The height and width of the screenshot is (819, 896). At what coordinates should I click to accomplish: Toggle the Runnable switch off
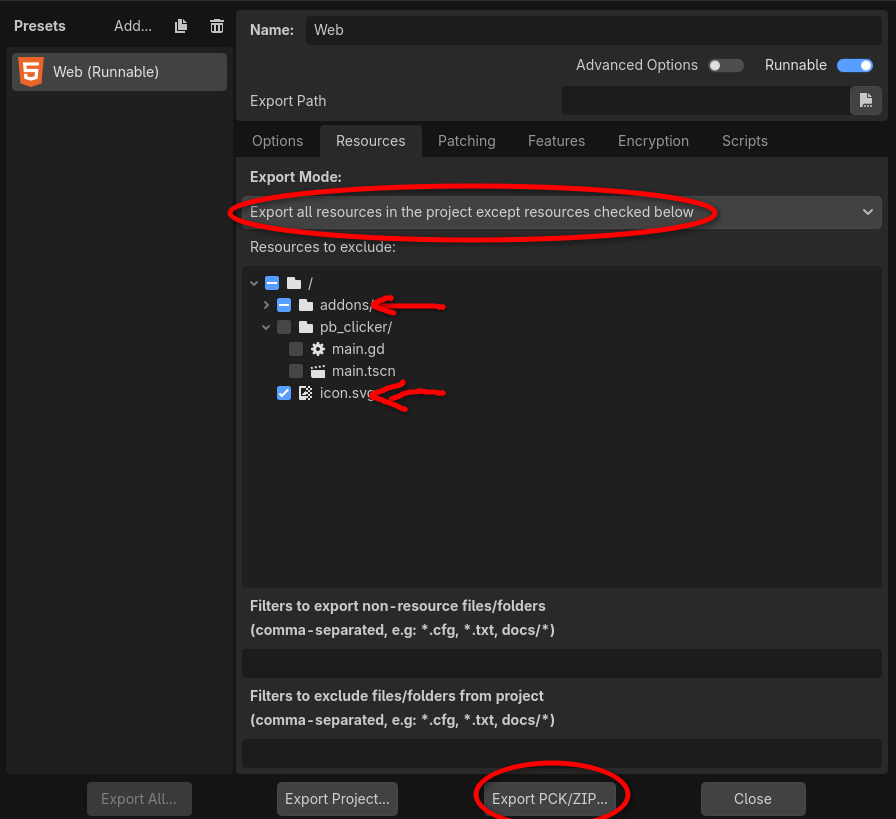[855, 65]
